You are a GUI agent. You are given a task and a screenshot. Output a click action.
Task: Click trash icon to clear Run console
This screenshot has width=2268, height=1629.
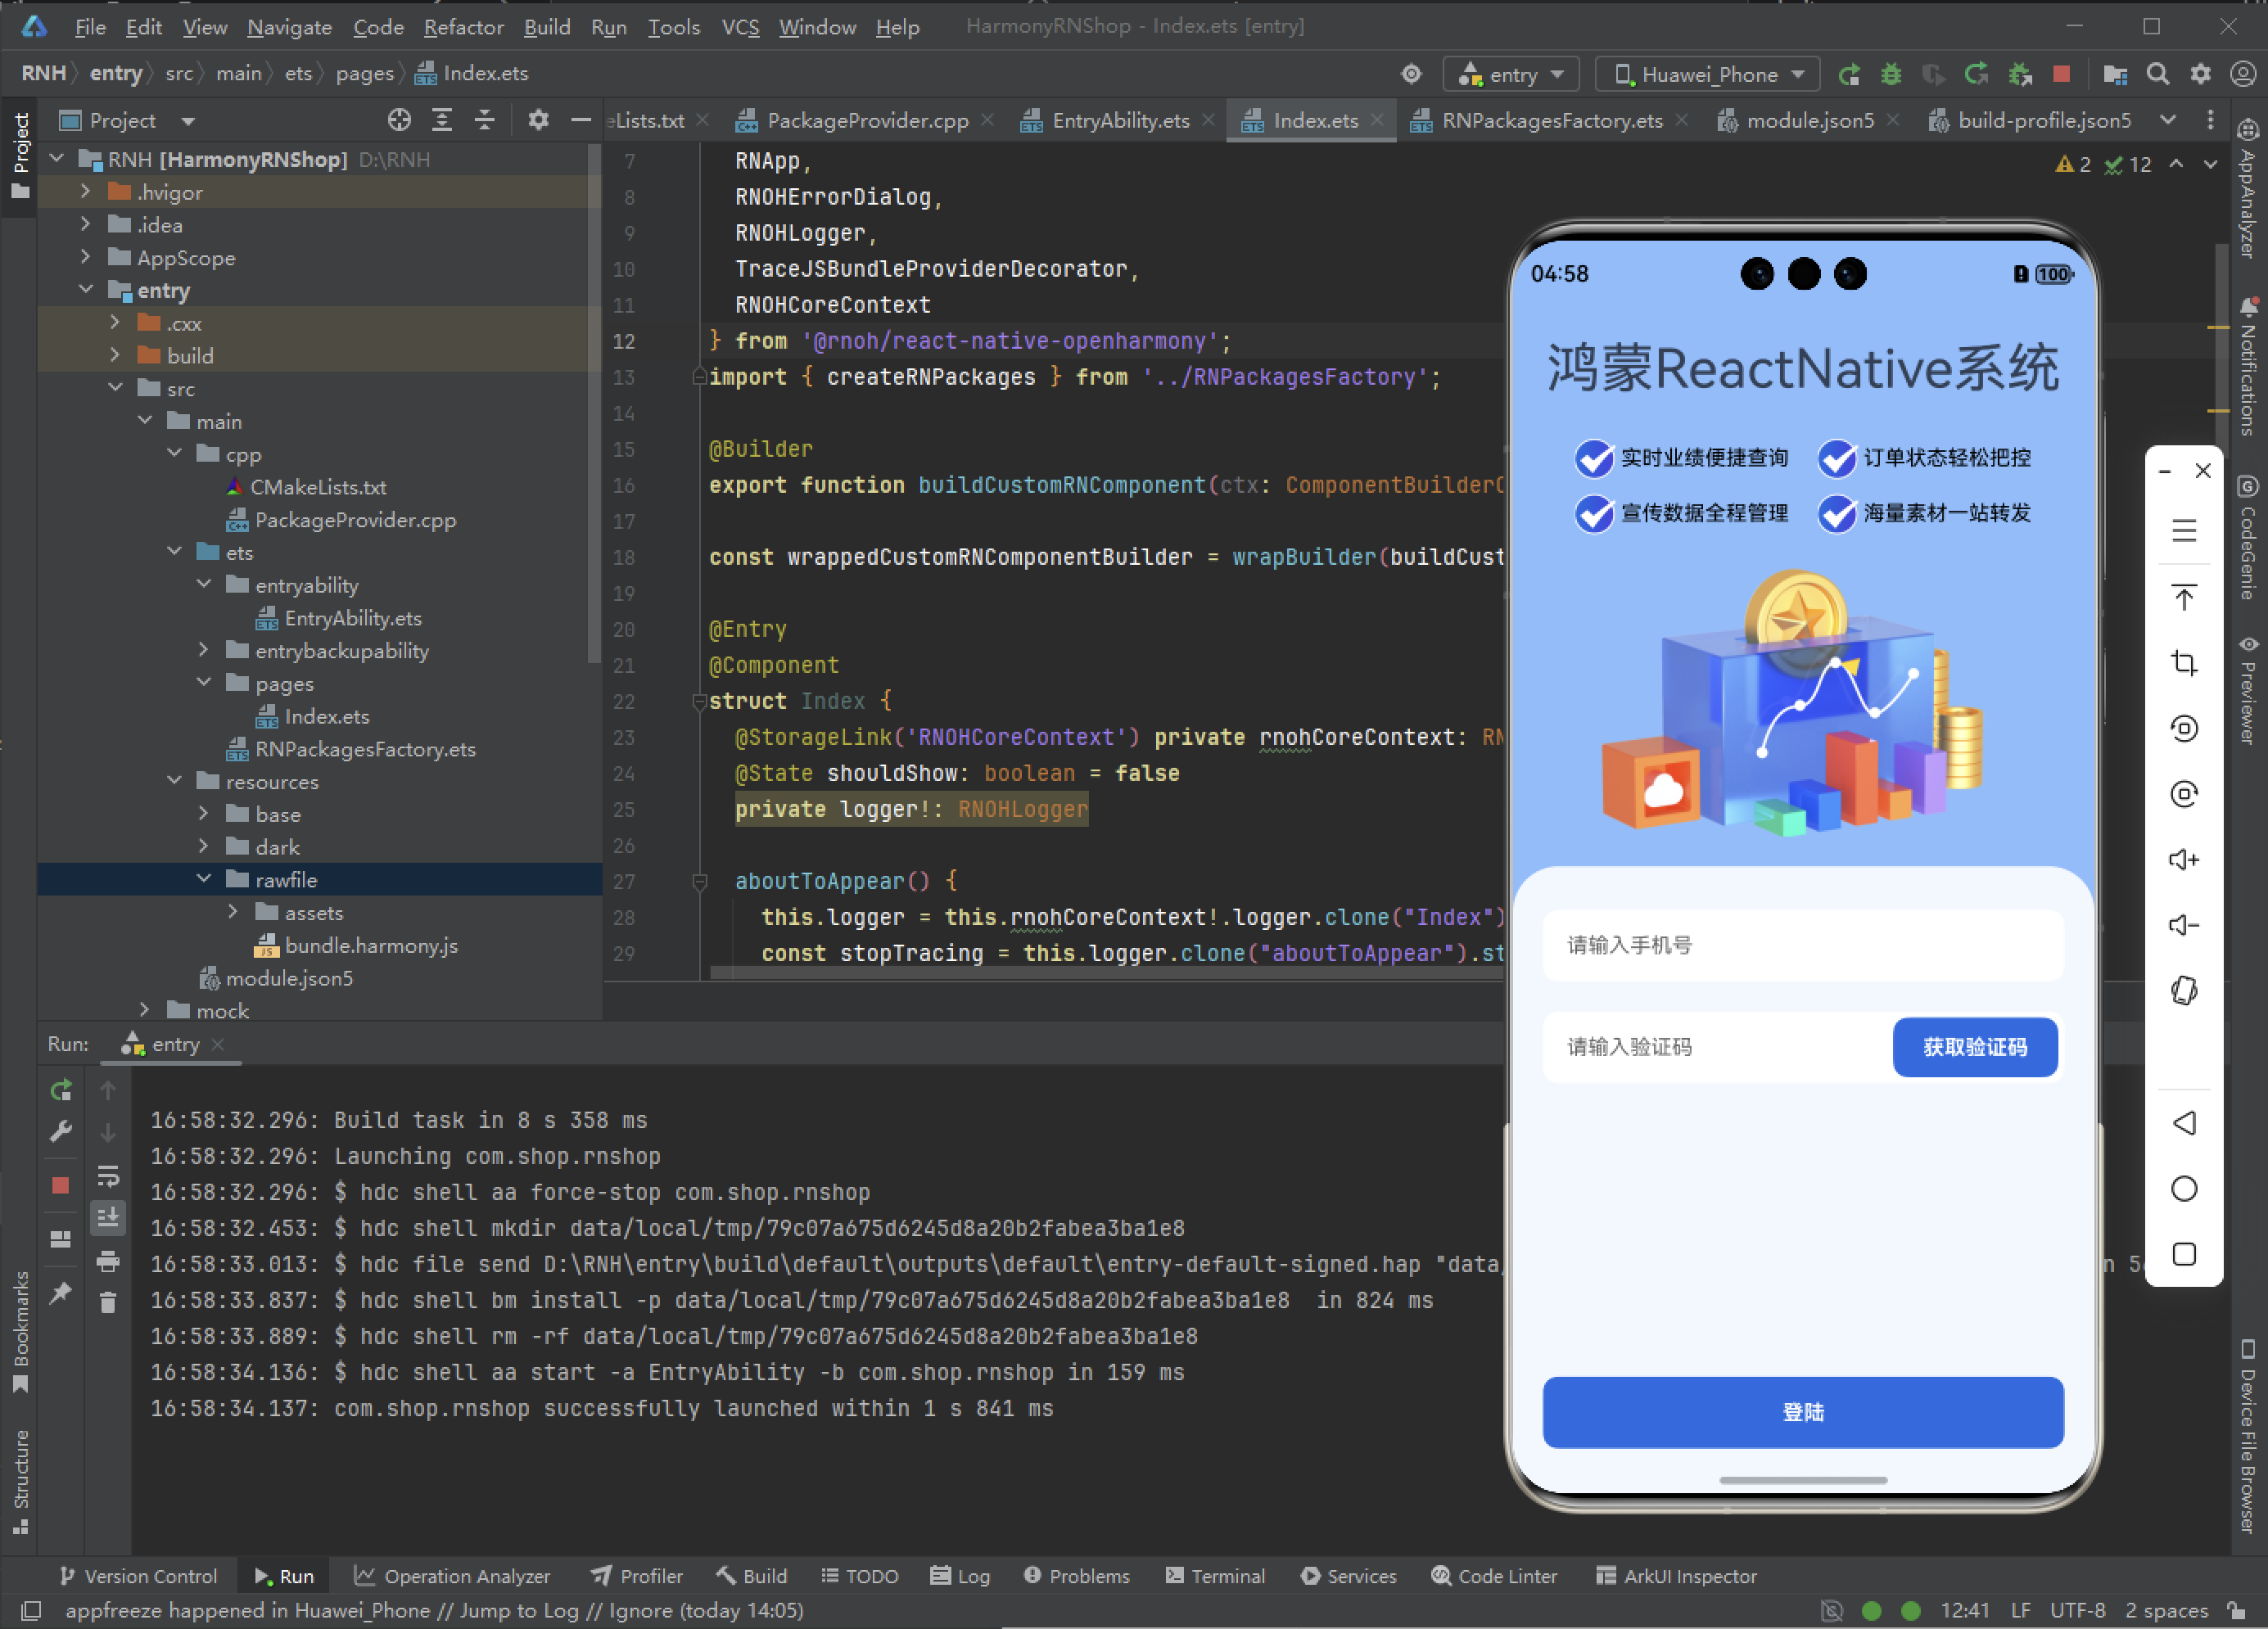108,1303
